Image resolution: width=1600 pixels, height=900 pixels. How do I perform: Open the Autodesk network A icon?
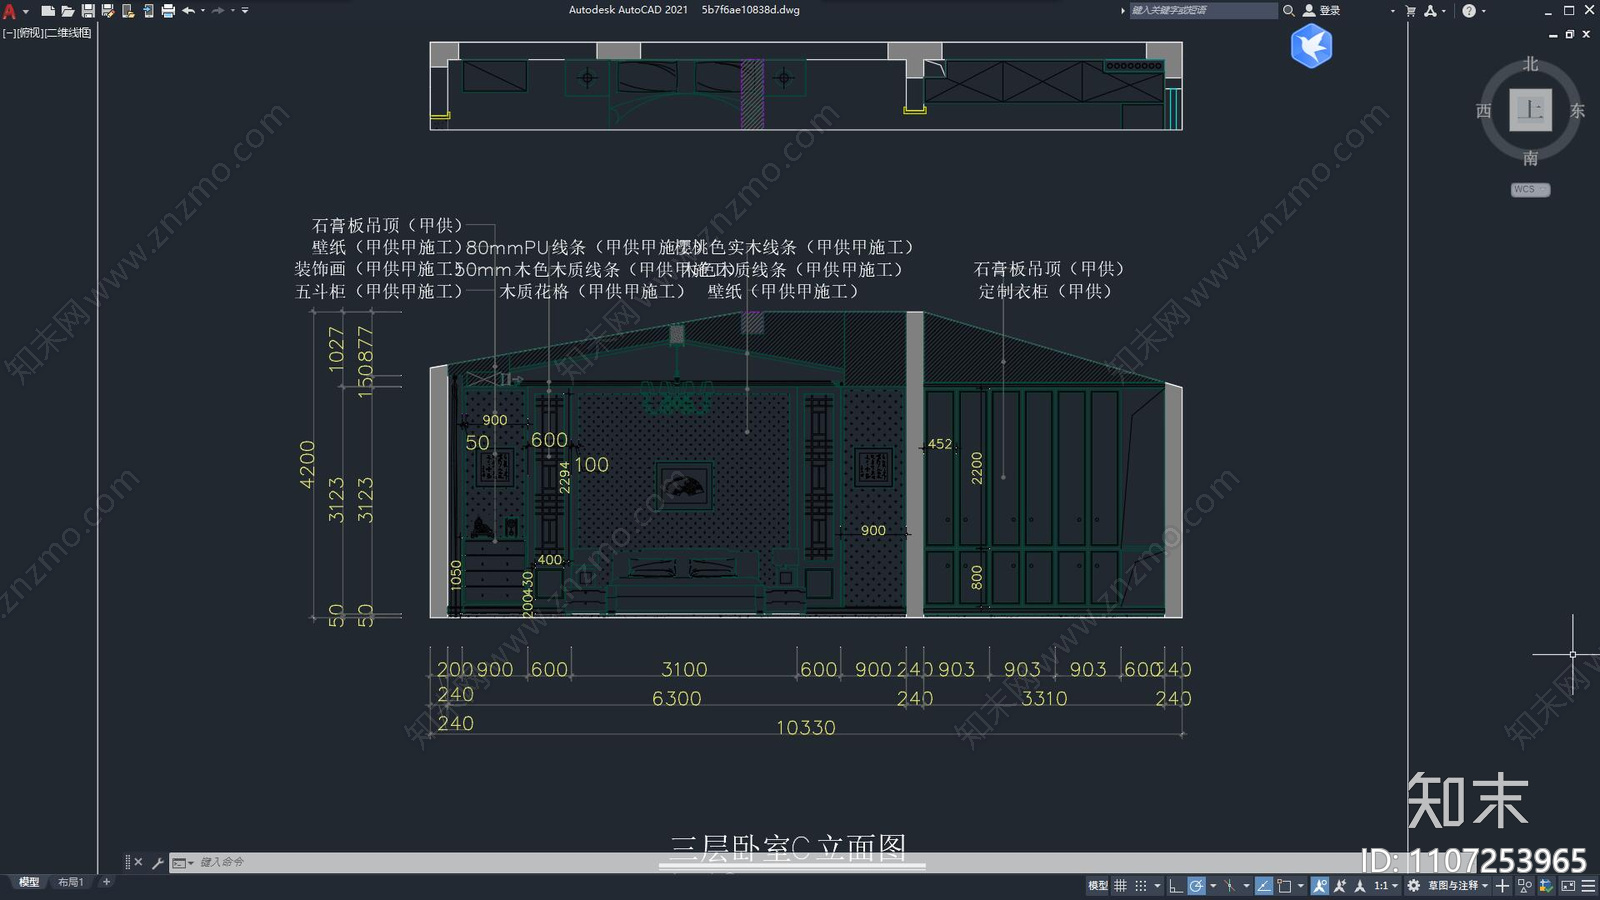click(x=1430, y=11)
